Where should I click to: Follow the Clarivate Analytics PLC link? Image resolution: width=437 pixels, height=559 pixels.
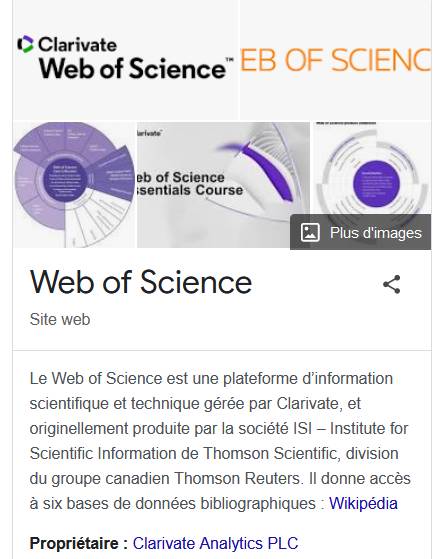click(x=215, y=544)
